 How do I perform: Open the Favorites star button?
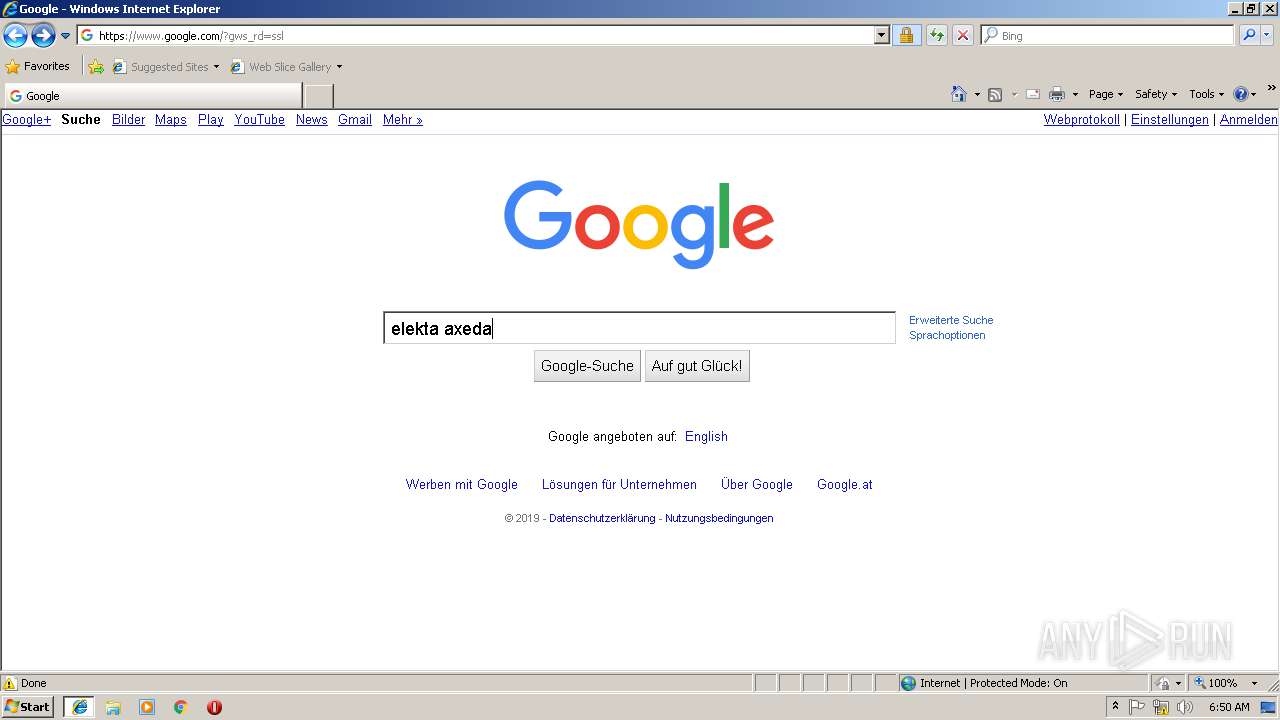38,67
